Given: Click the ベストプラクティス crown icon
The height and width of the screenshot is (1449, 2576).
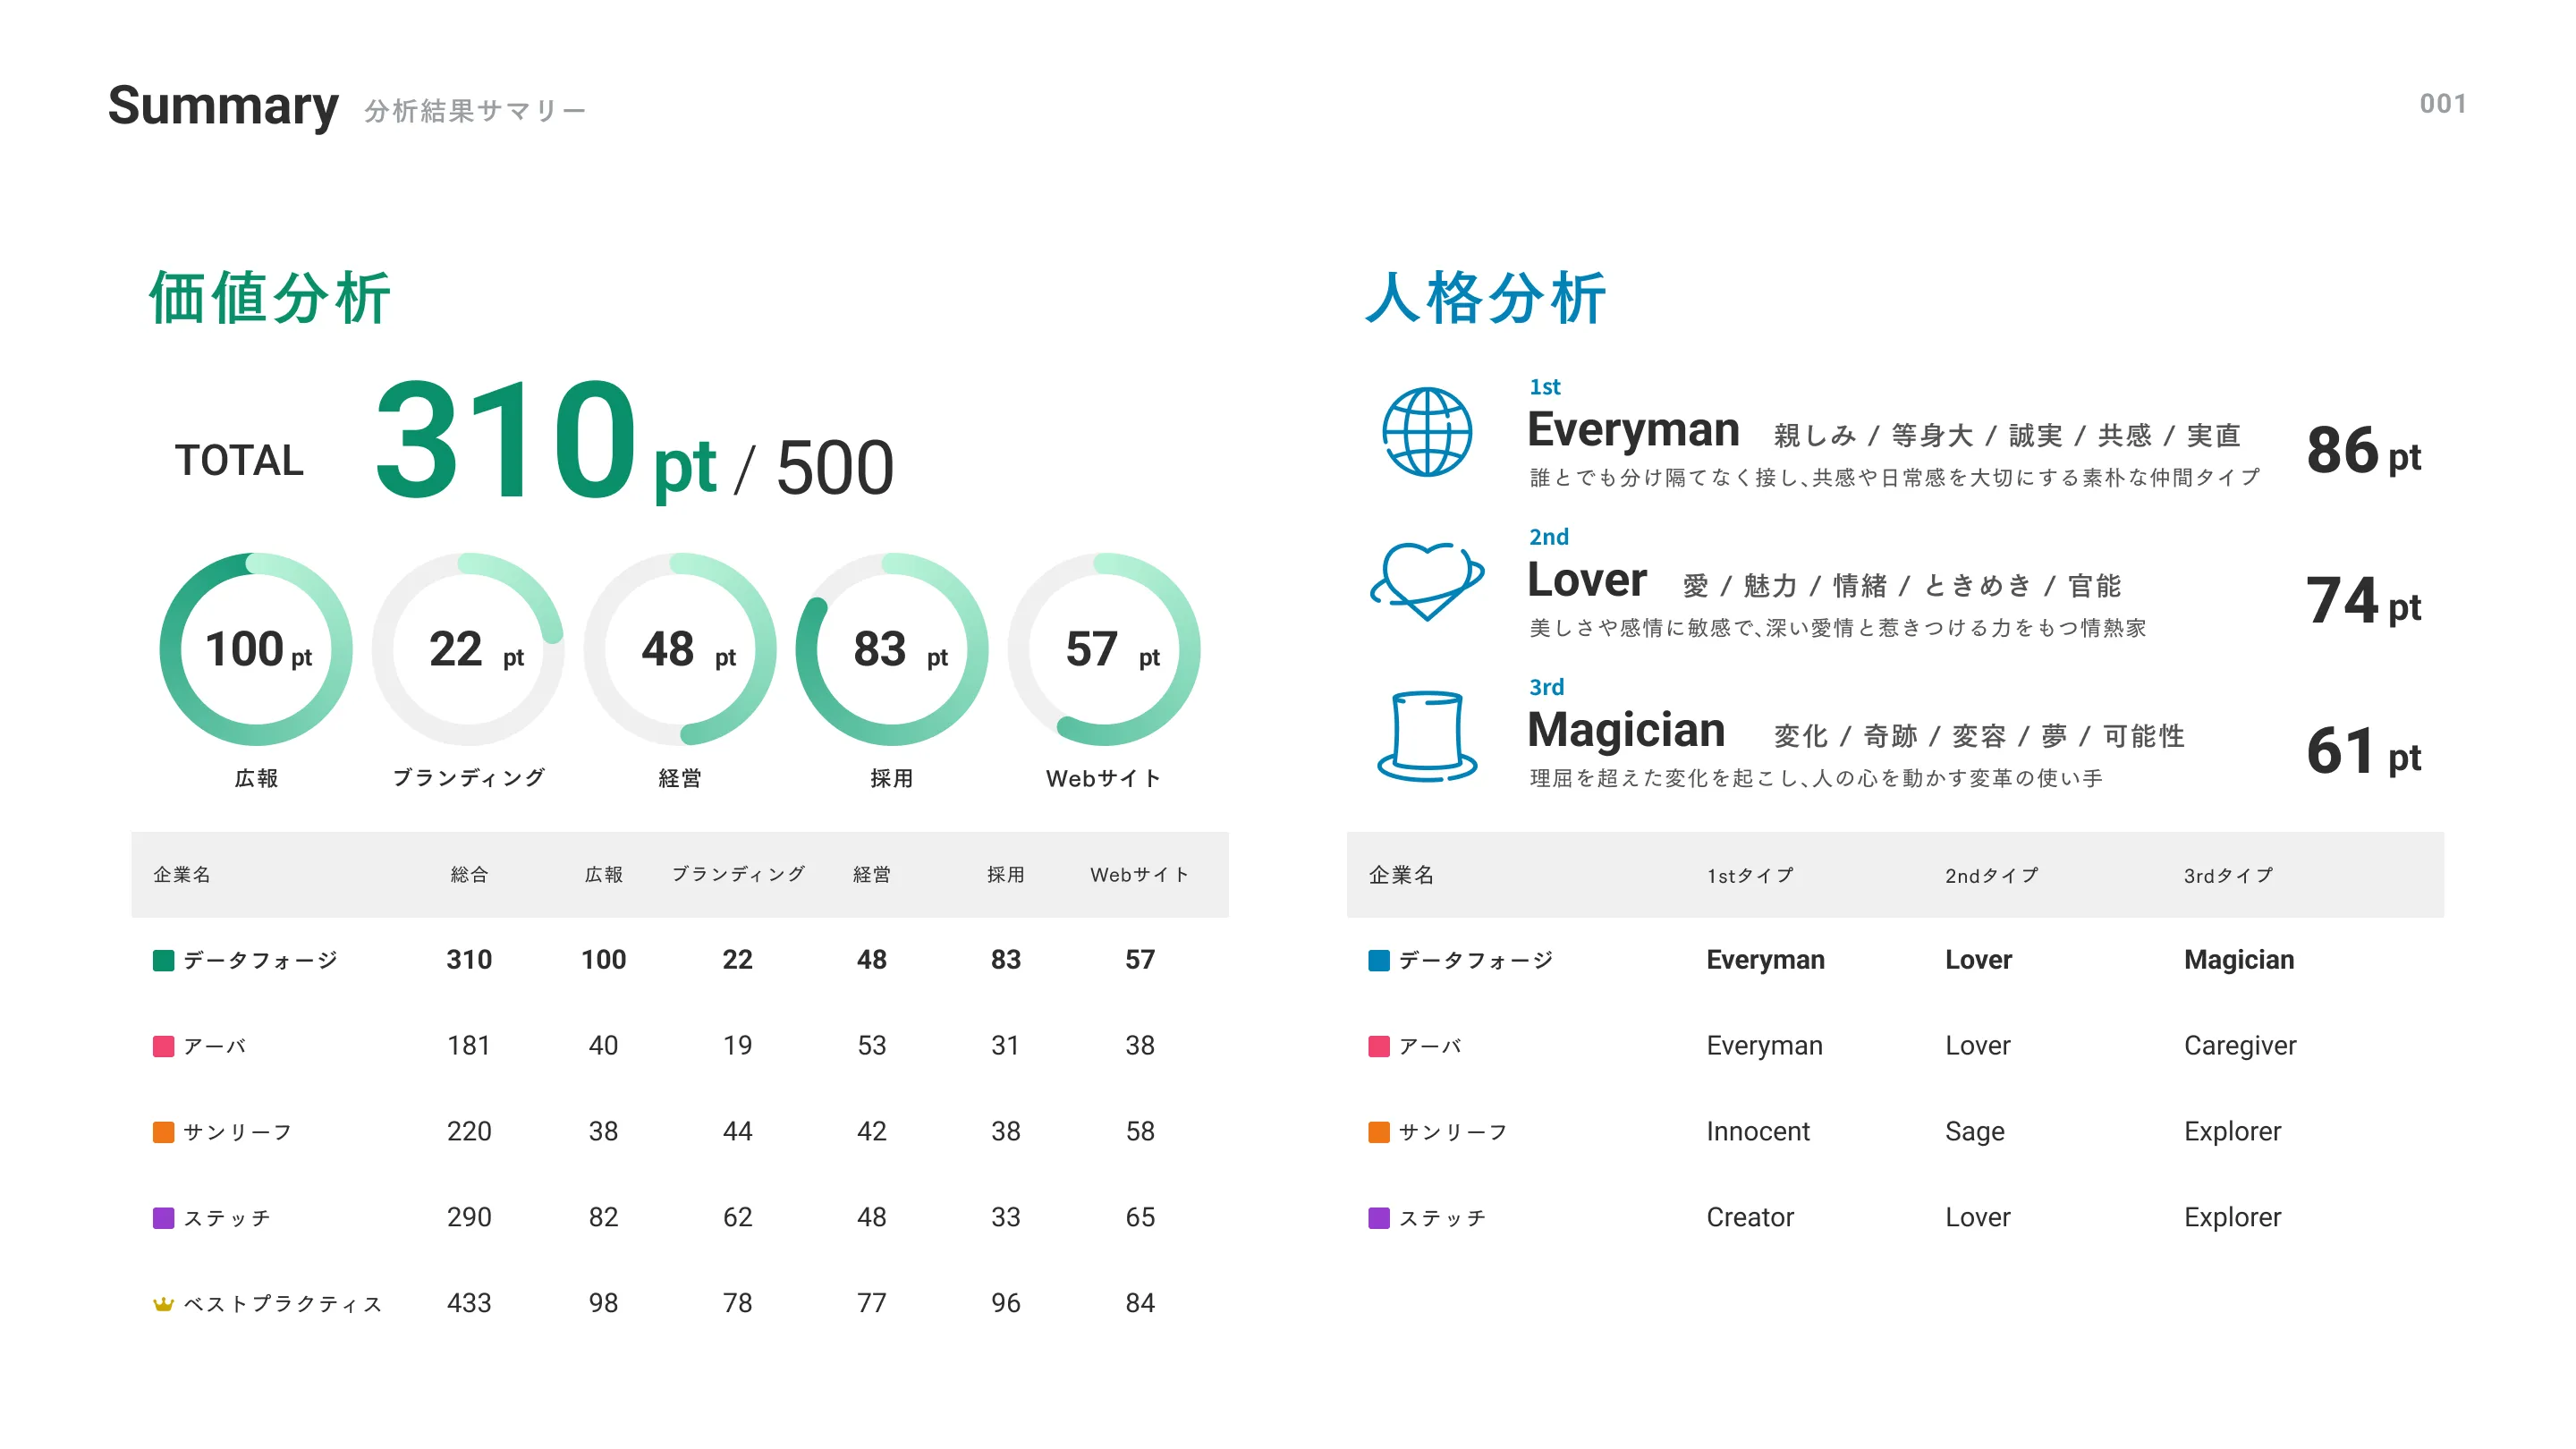Looking at the screenshot, I should (163, 1304).
